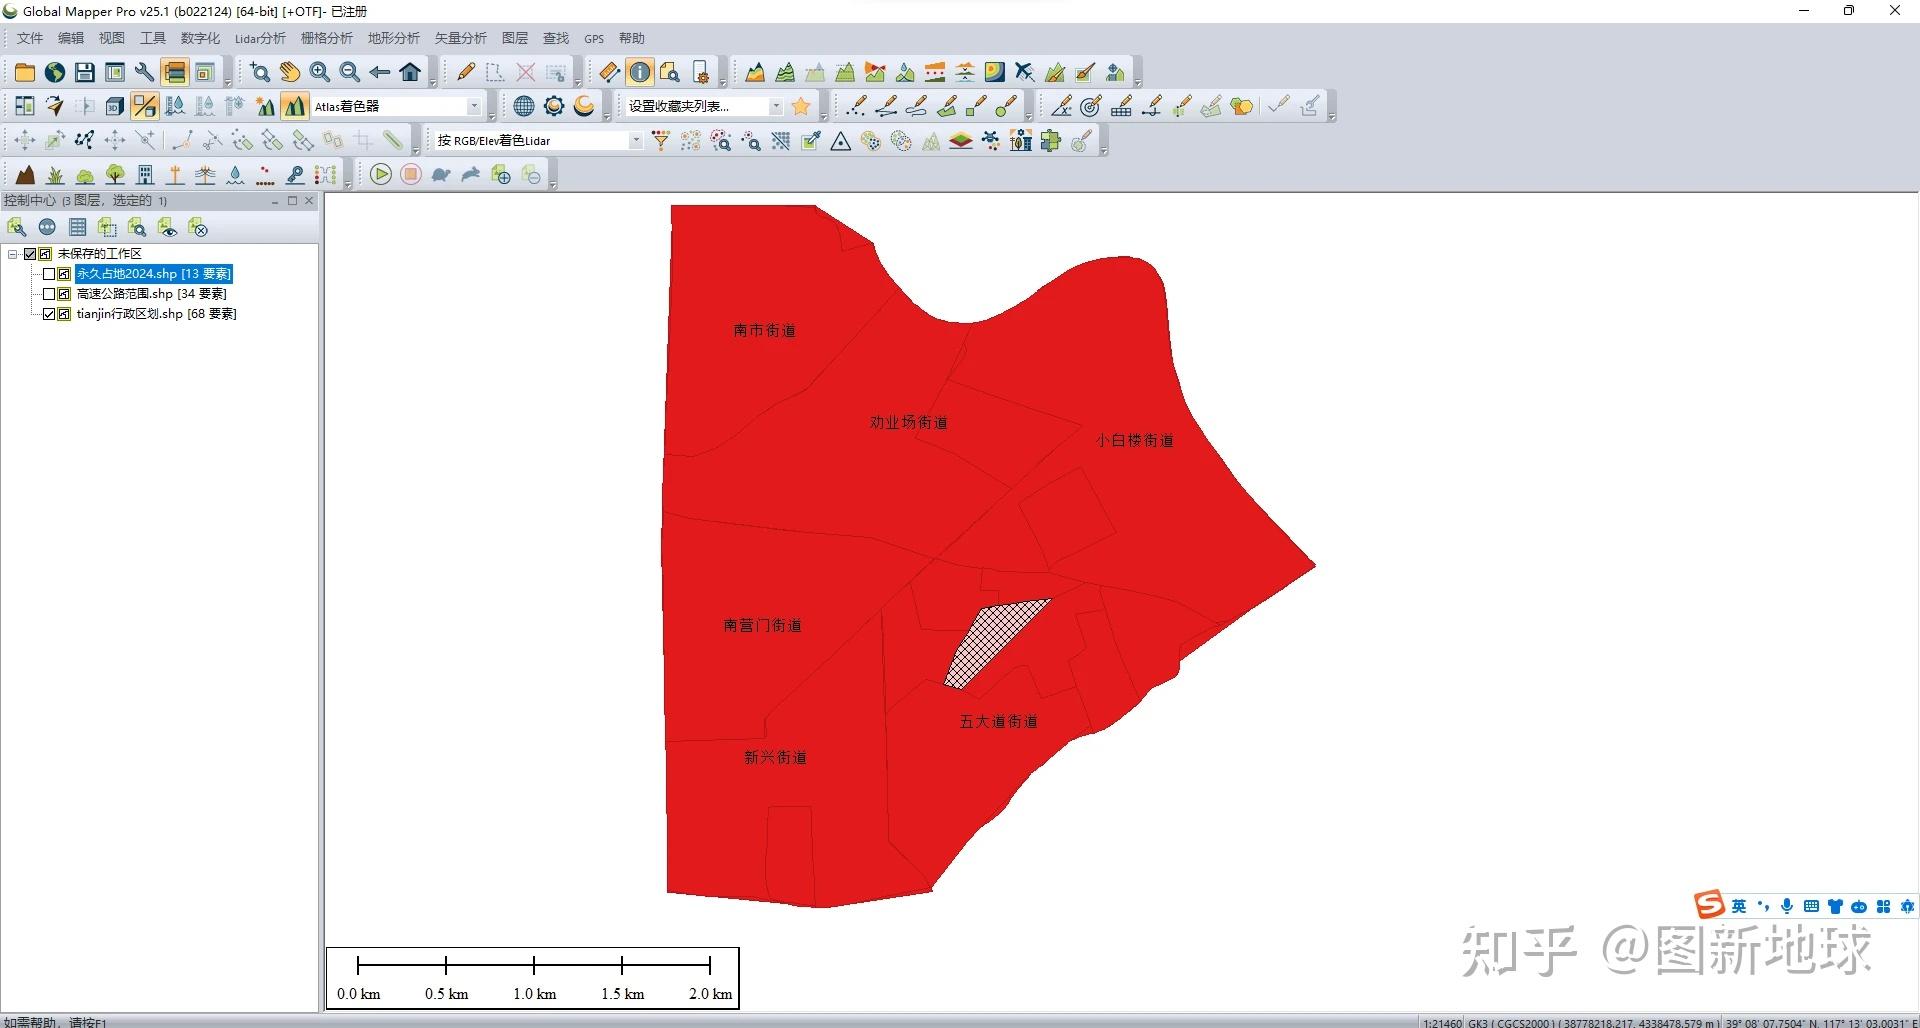Open the 按 RGB/Elev着色Lidar dropdown
The height and width of the screenshot is (1028, 1920).
635,141
